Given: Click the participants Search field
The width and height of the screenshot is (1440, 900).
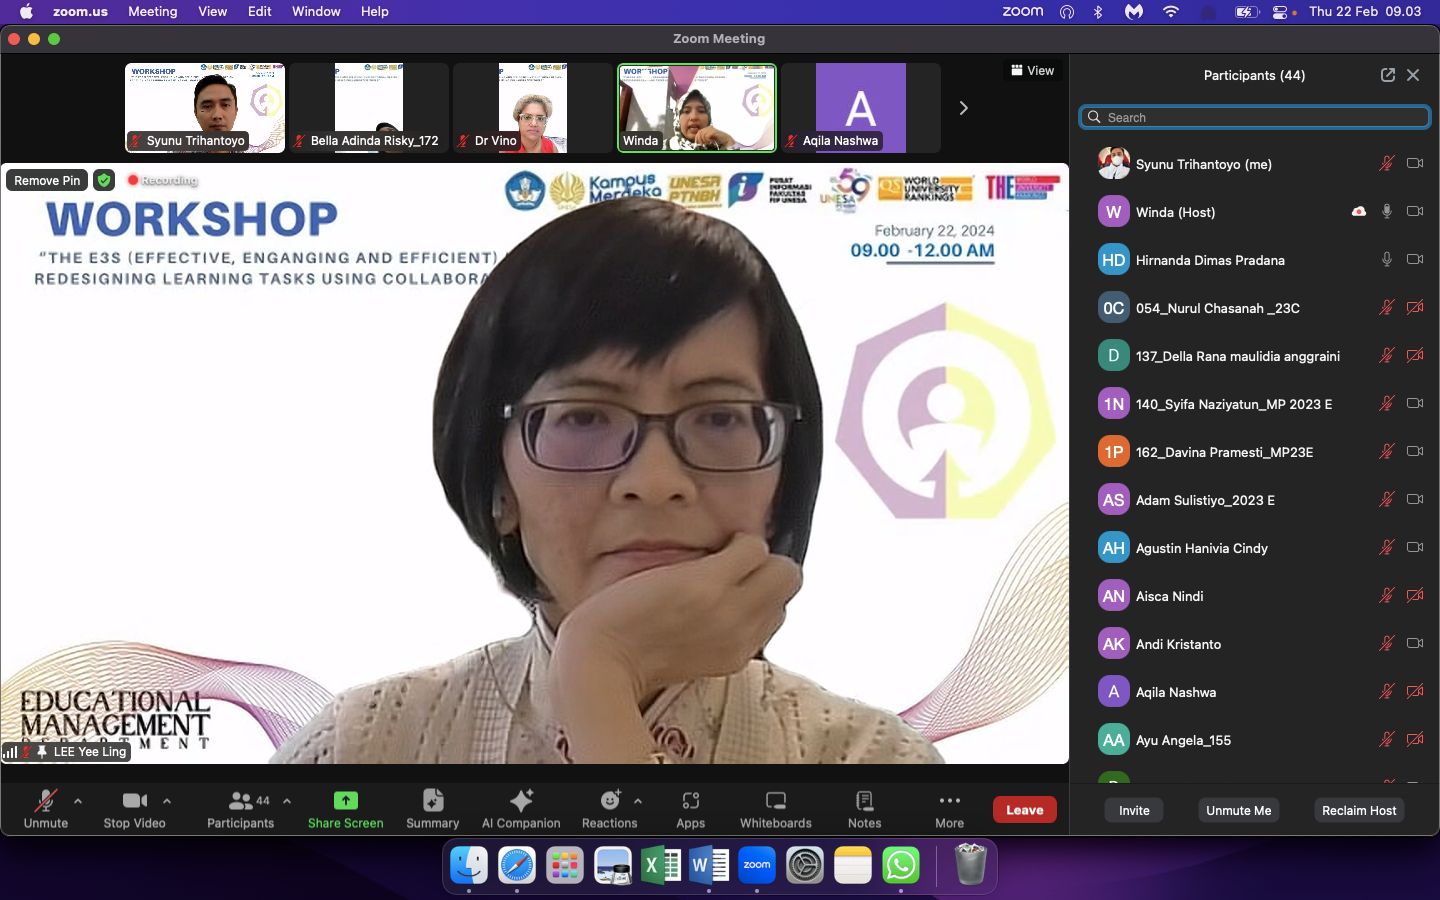Looking at the screenshot, I should [1255, 117].
